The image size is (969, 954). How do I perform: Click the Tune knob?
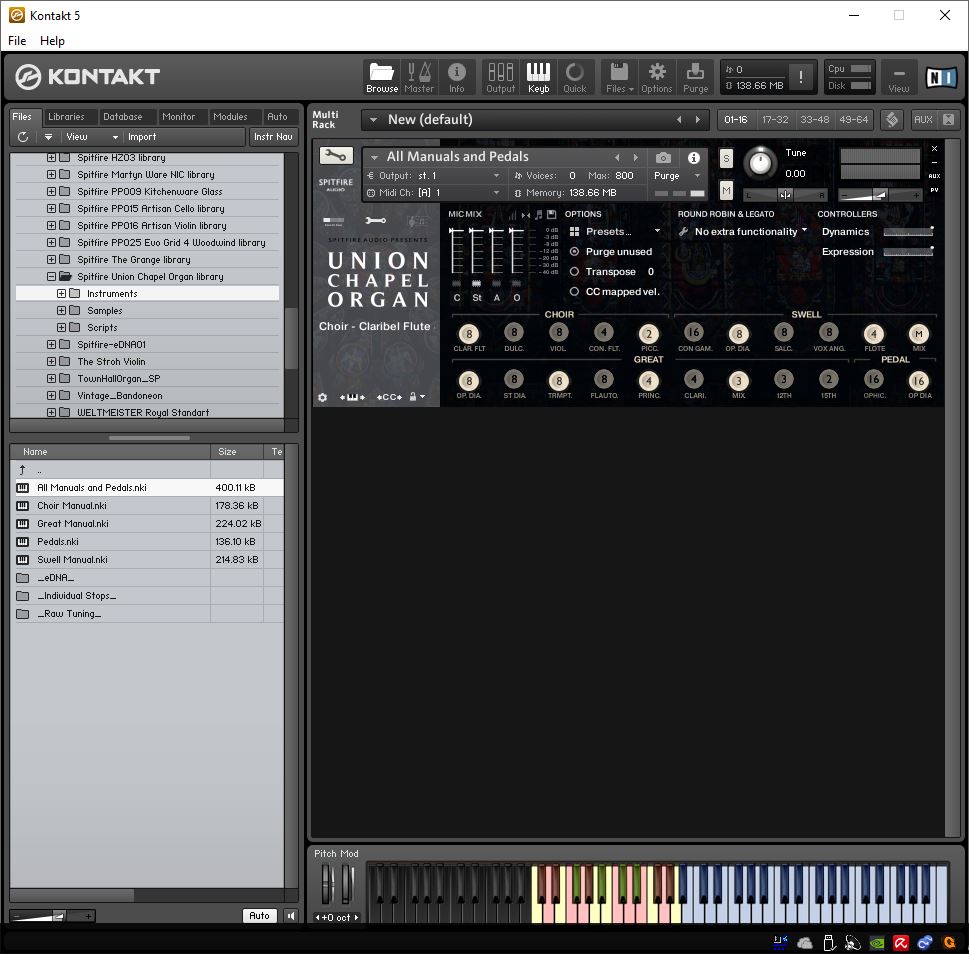(760, 163)
